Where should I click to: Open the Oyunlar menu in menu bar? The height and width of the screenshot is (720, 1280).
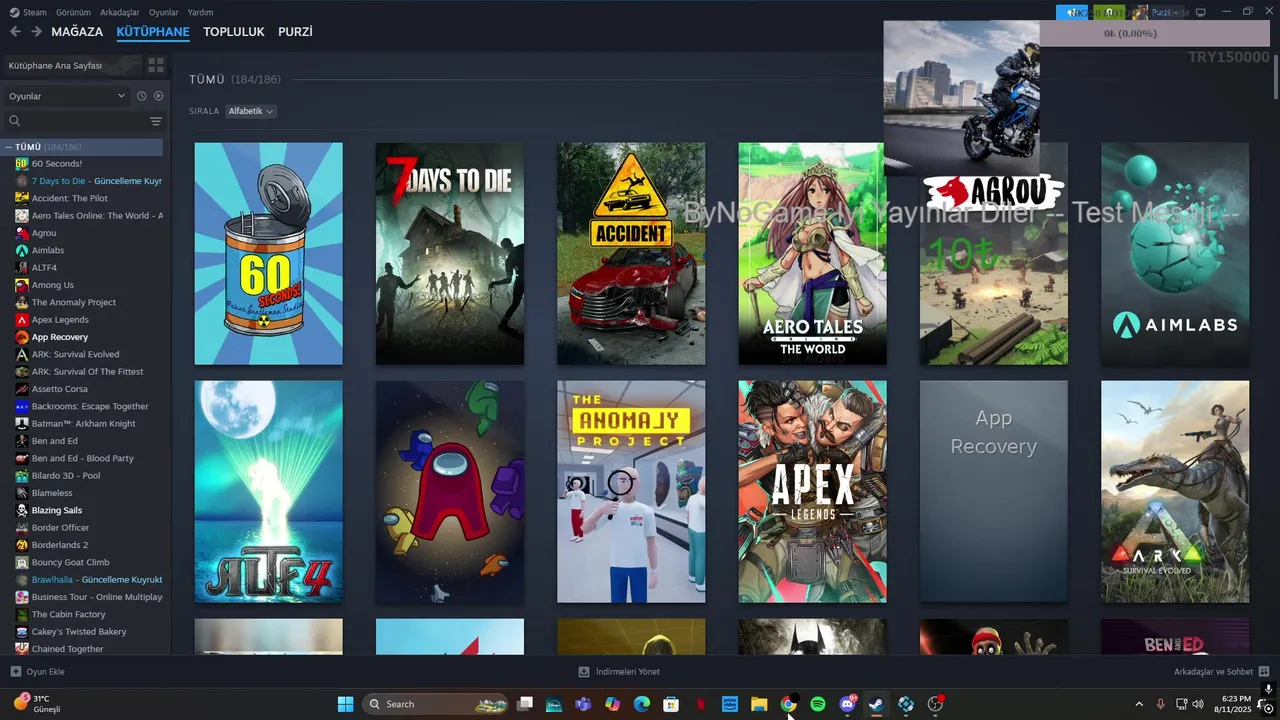164,12
